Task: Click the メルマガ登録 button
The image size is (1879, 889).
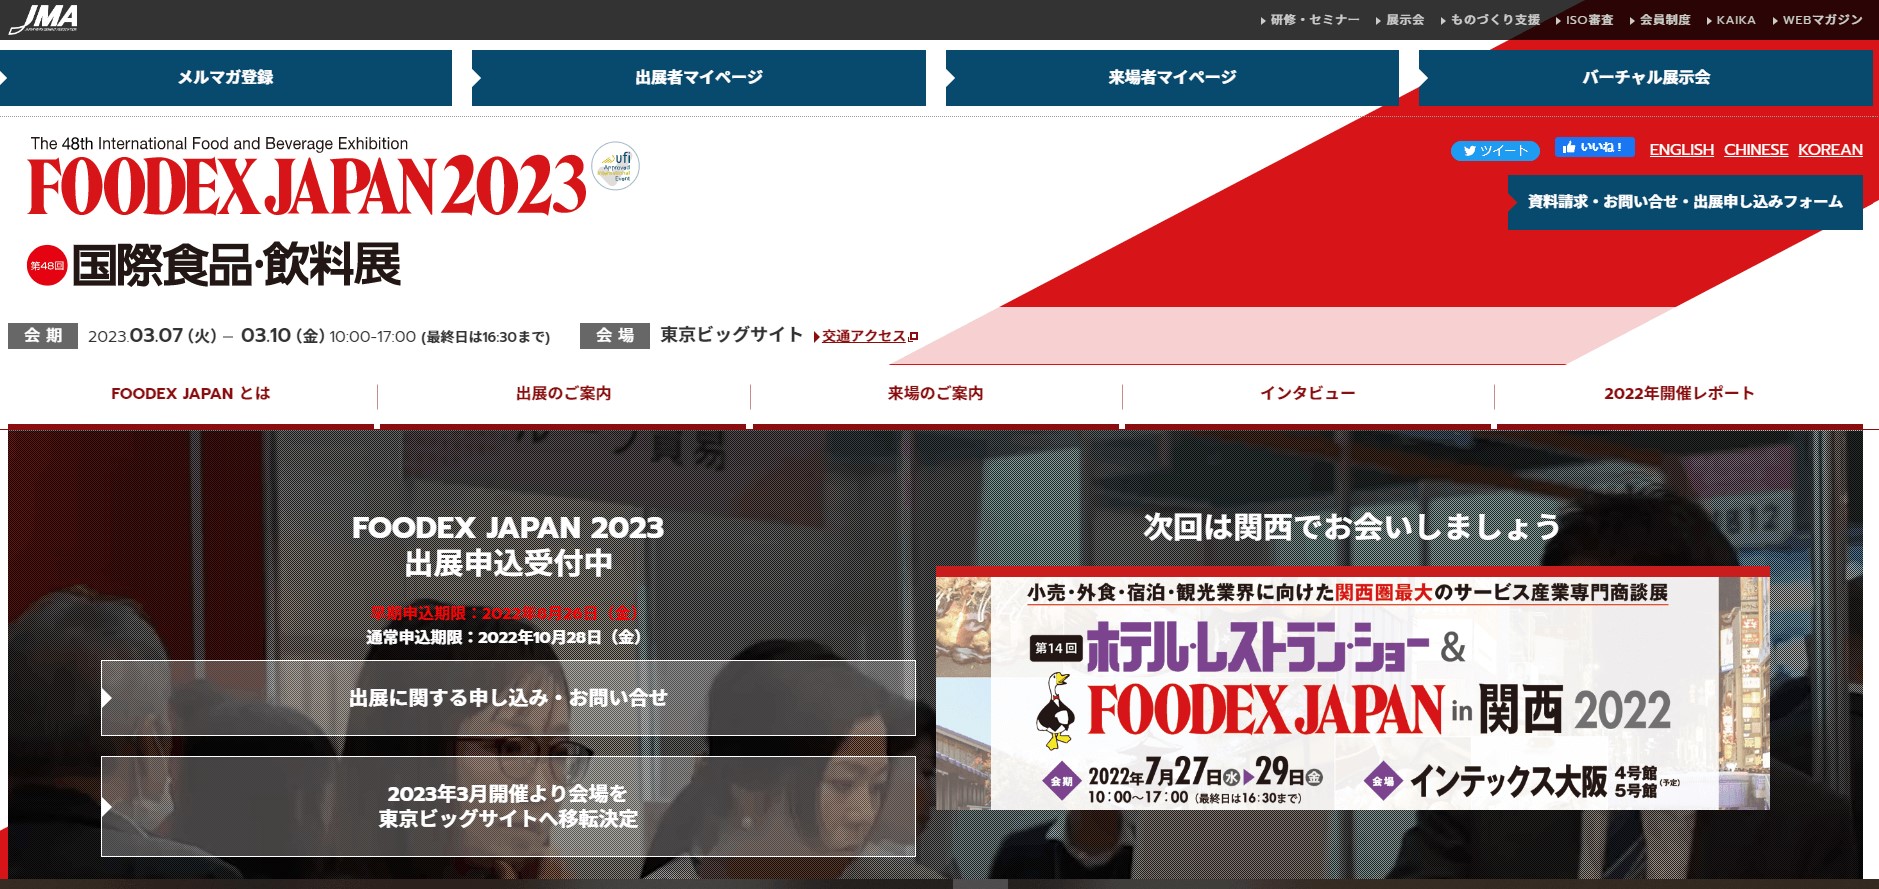Action: pyautogui.click(x=226, y=77)
